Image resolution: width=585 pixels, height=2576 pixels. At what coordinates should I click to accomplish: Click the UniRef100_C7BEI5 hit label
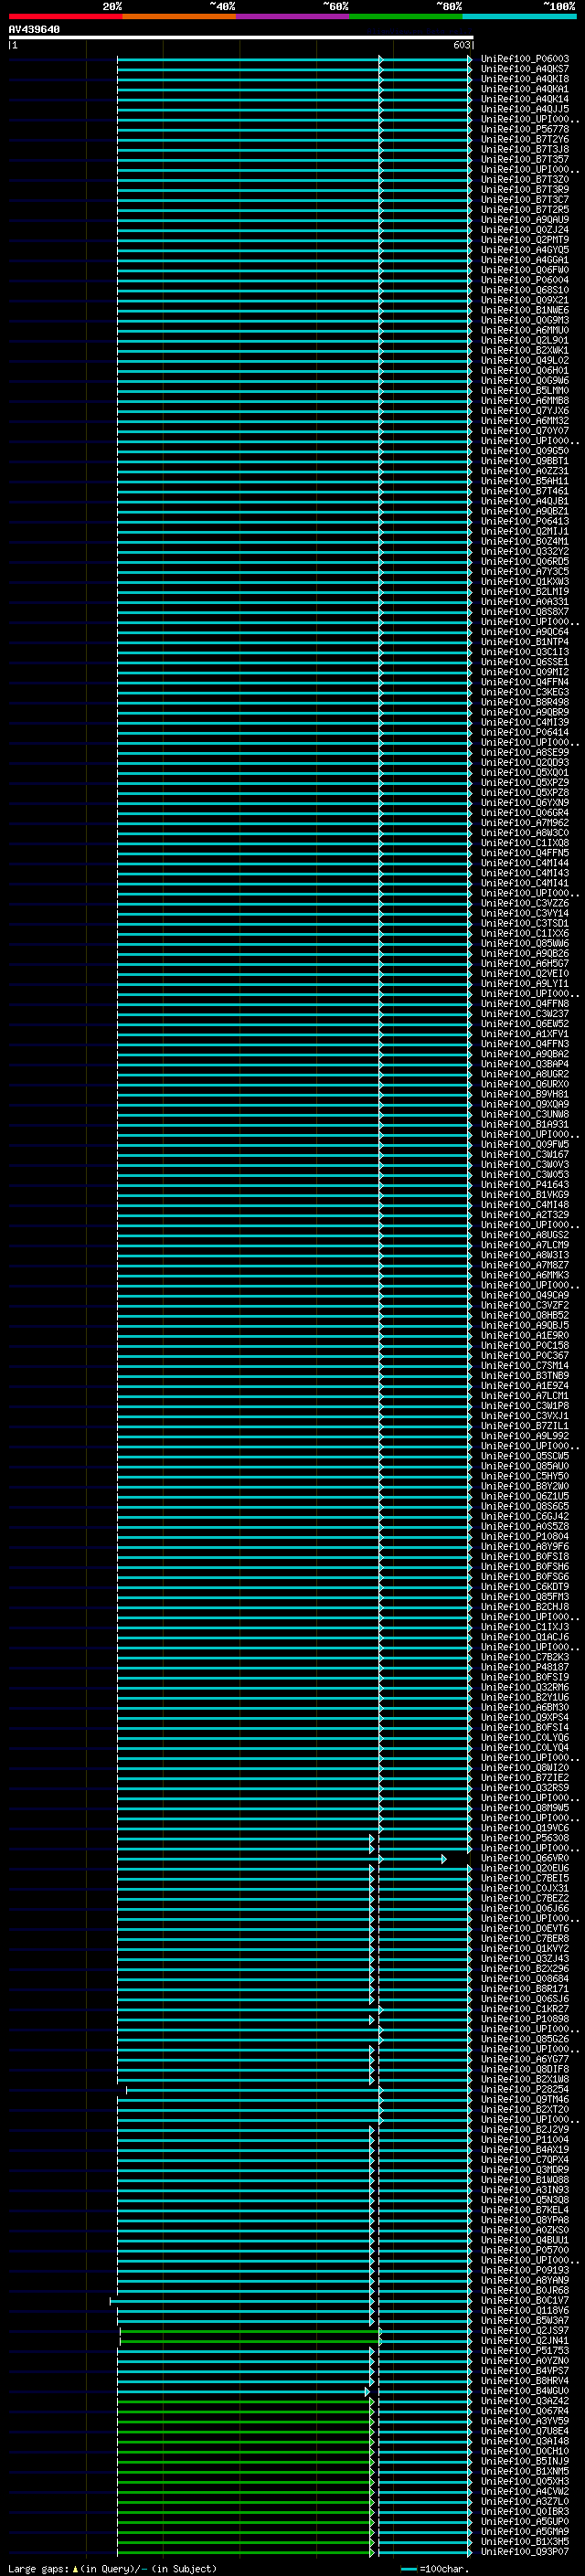[x=525, y=1878]
